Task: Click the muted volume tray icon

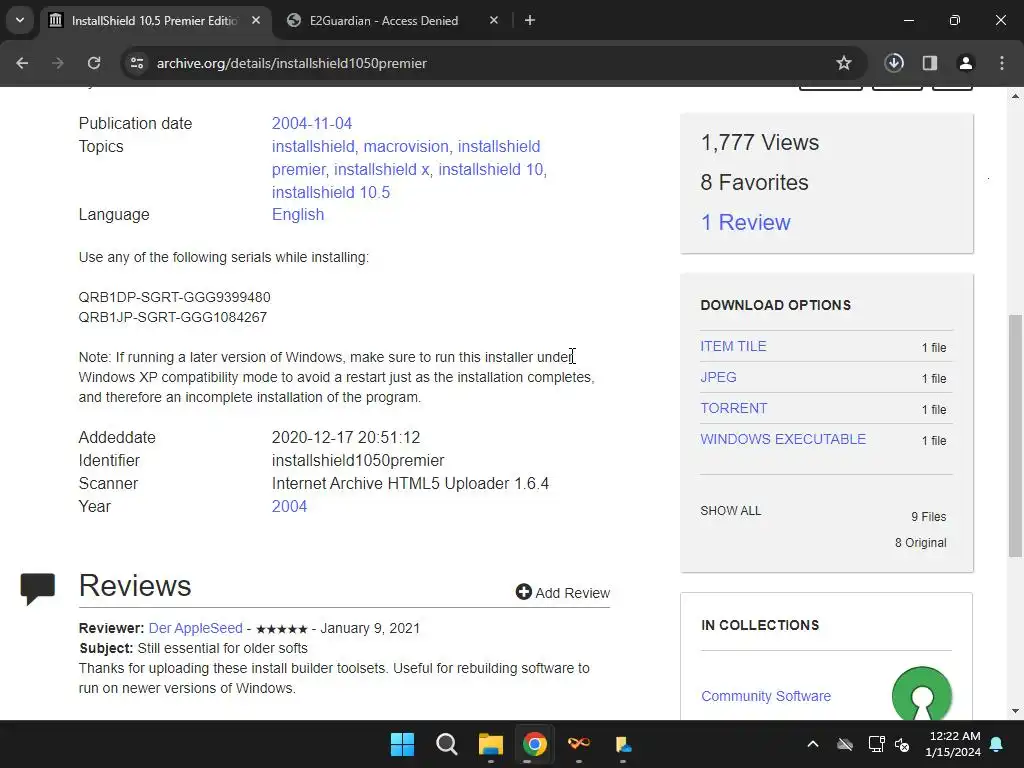Action: coord(903,744)
